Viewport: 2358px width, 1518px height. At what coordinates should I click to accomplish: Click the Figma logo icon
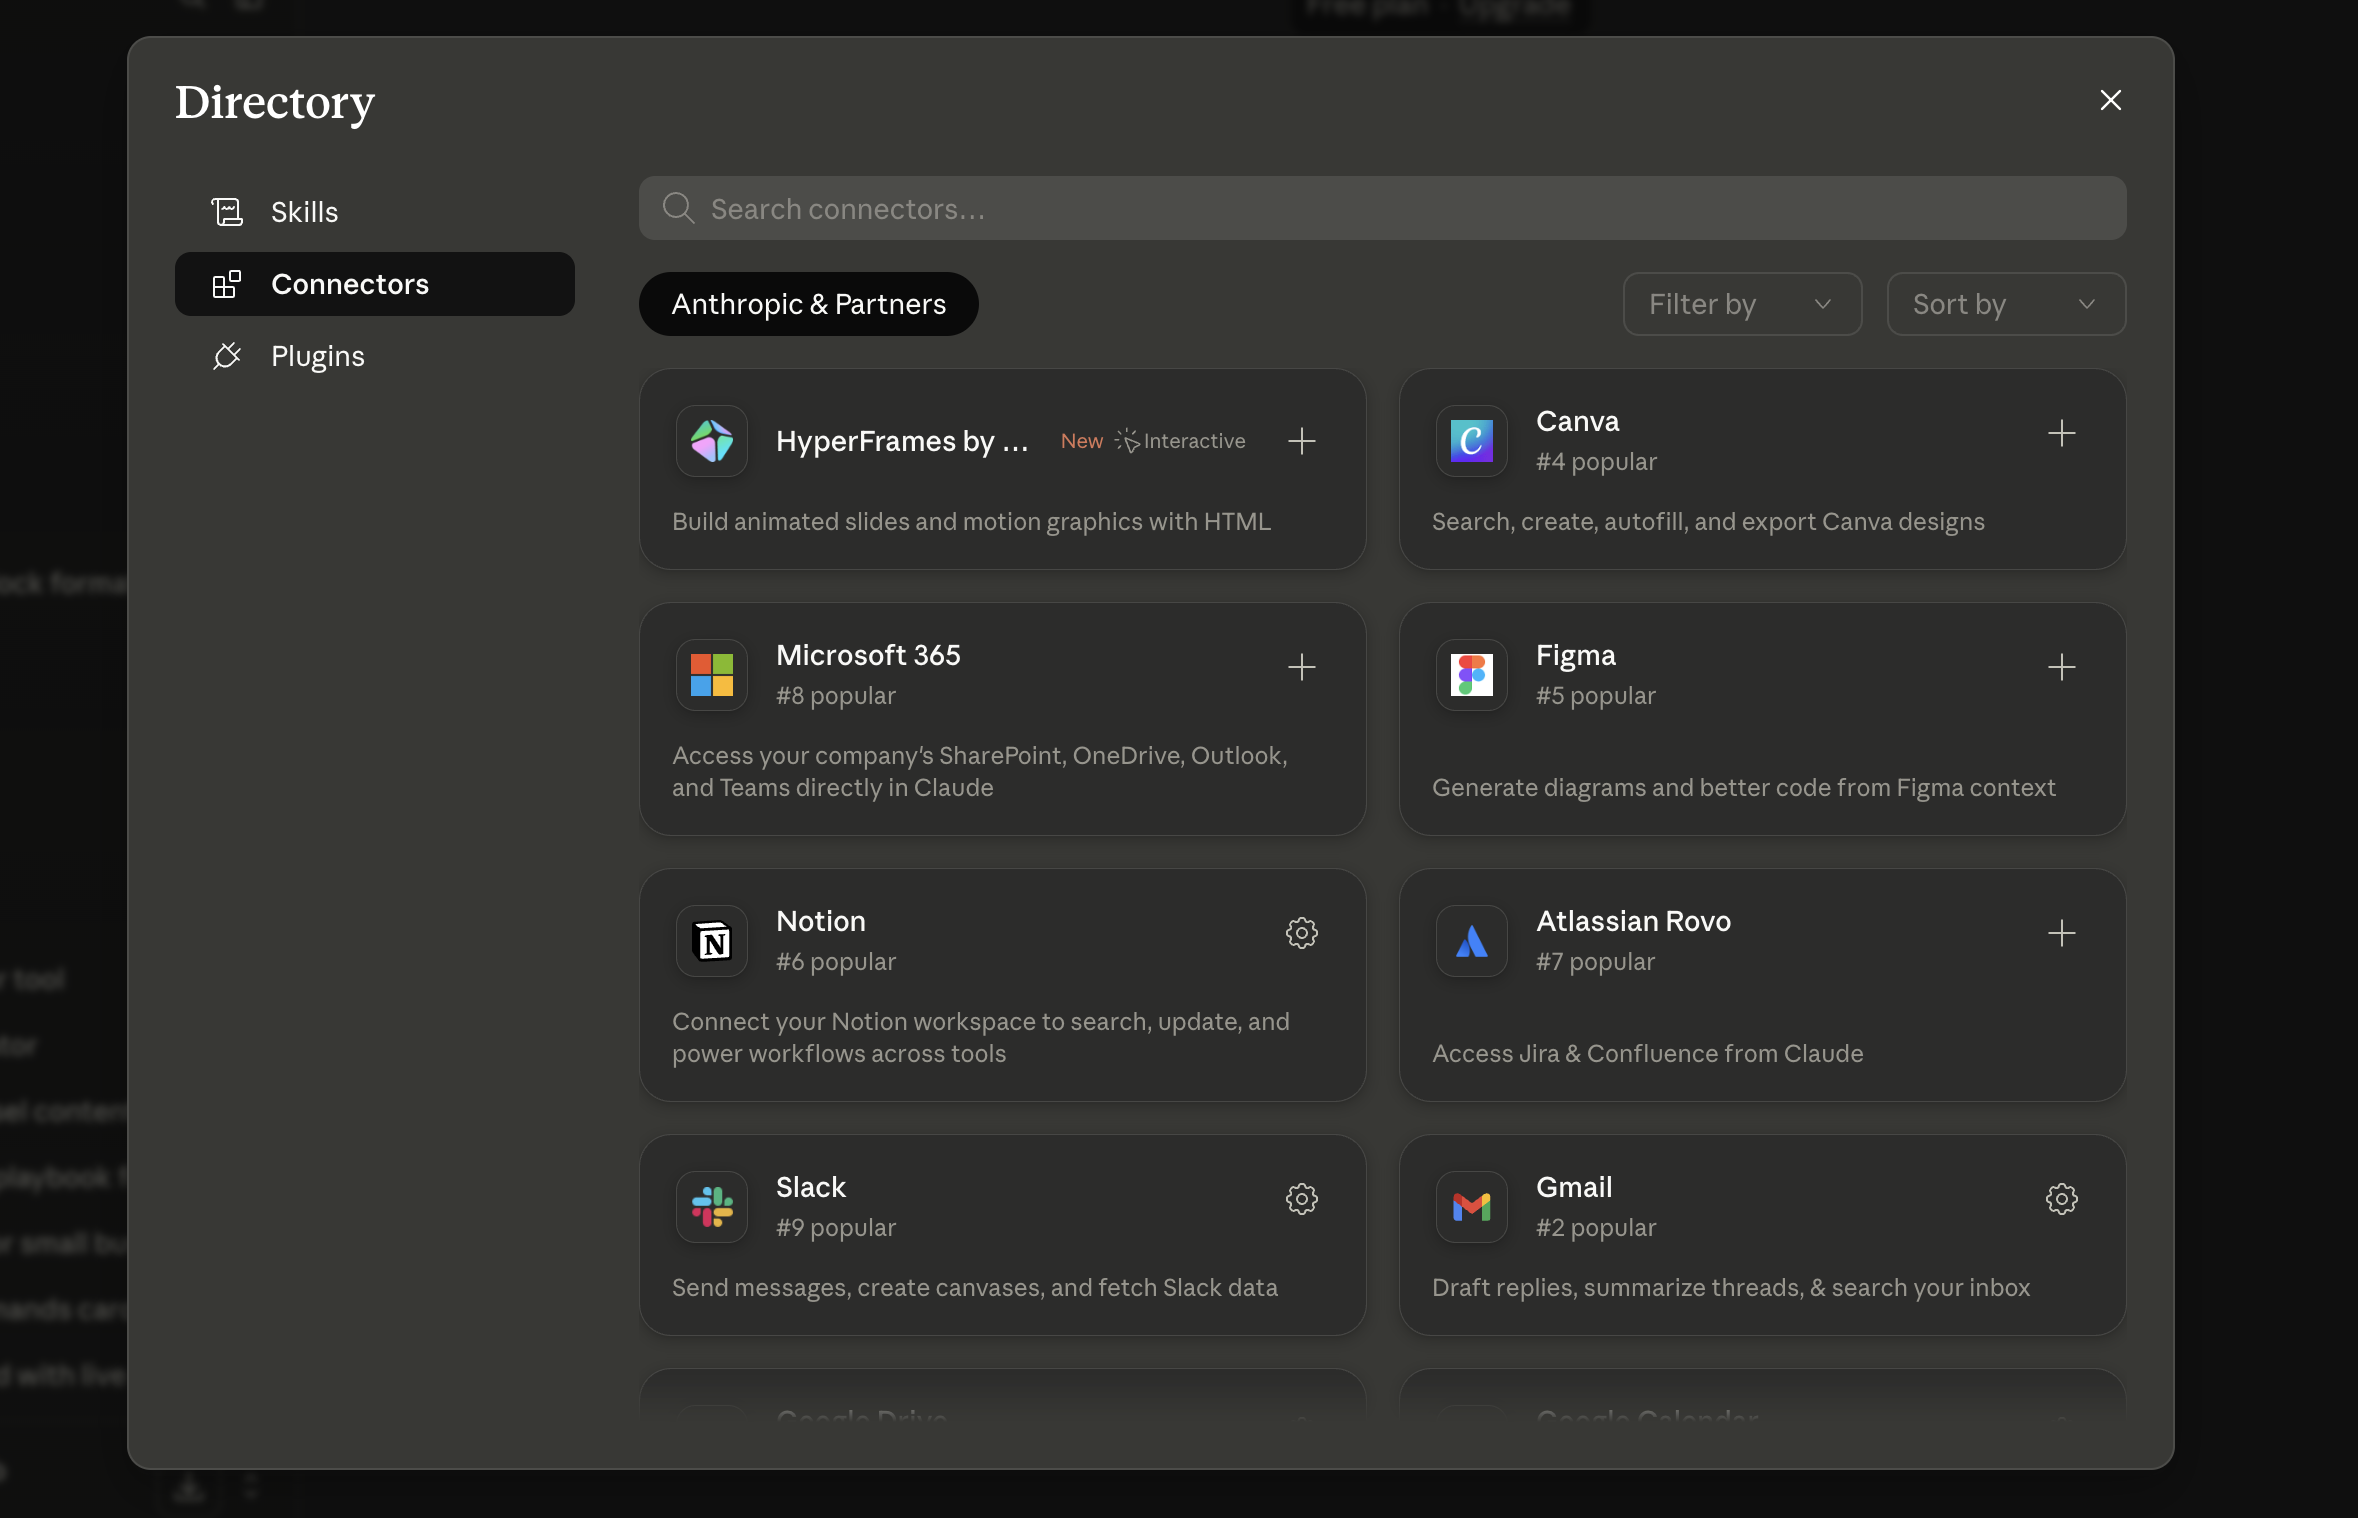click(1472, 675)
